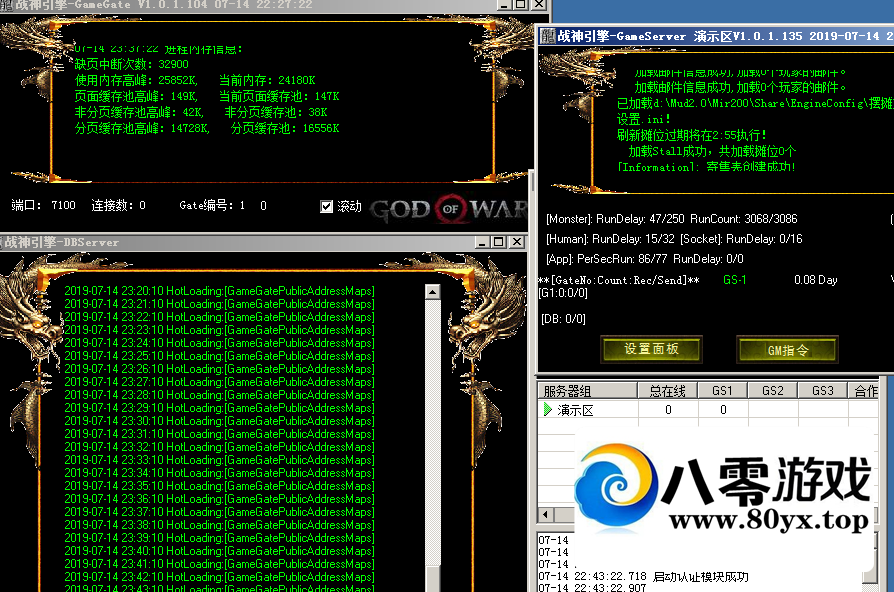The image size is (894, 592).
Task: Click the 23:35:10 HotLoading log line
Action: (x=220, y=486)
